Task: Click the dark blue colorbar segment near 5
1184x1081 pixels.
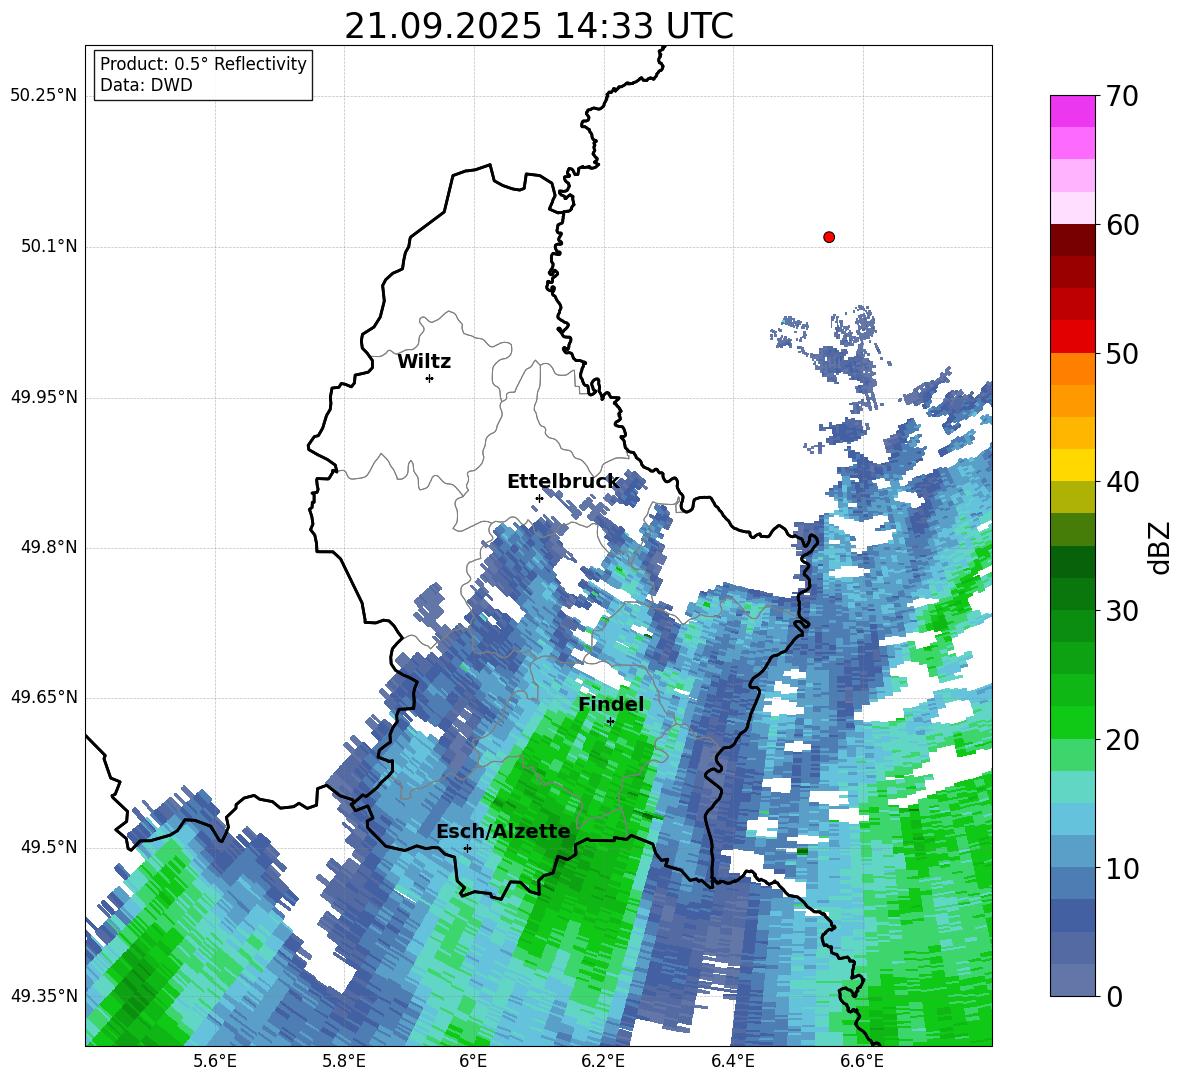Action: (x=1072, y=915)
